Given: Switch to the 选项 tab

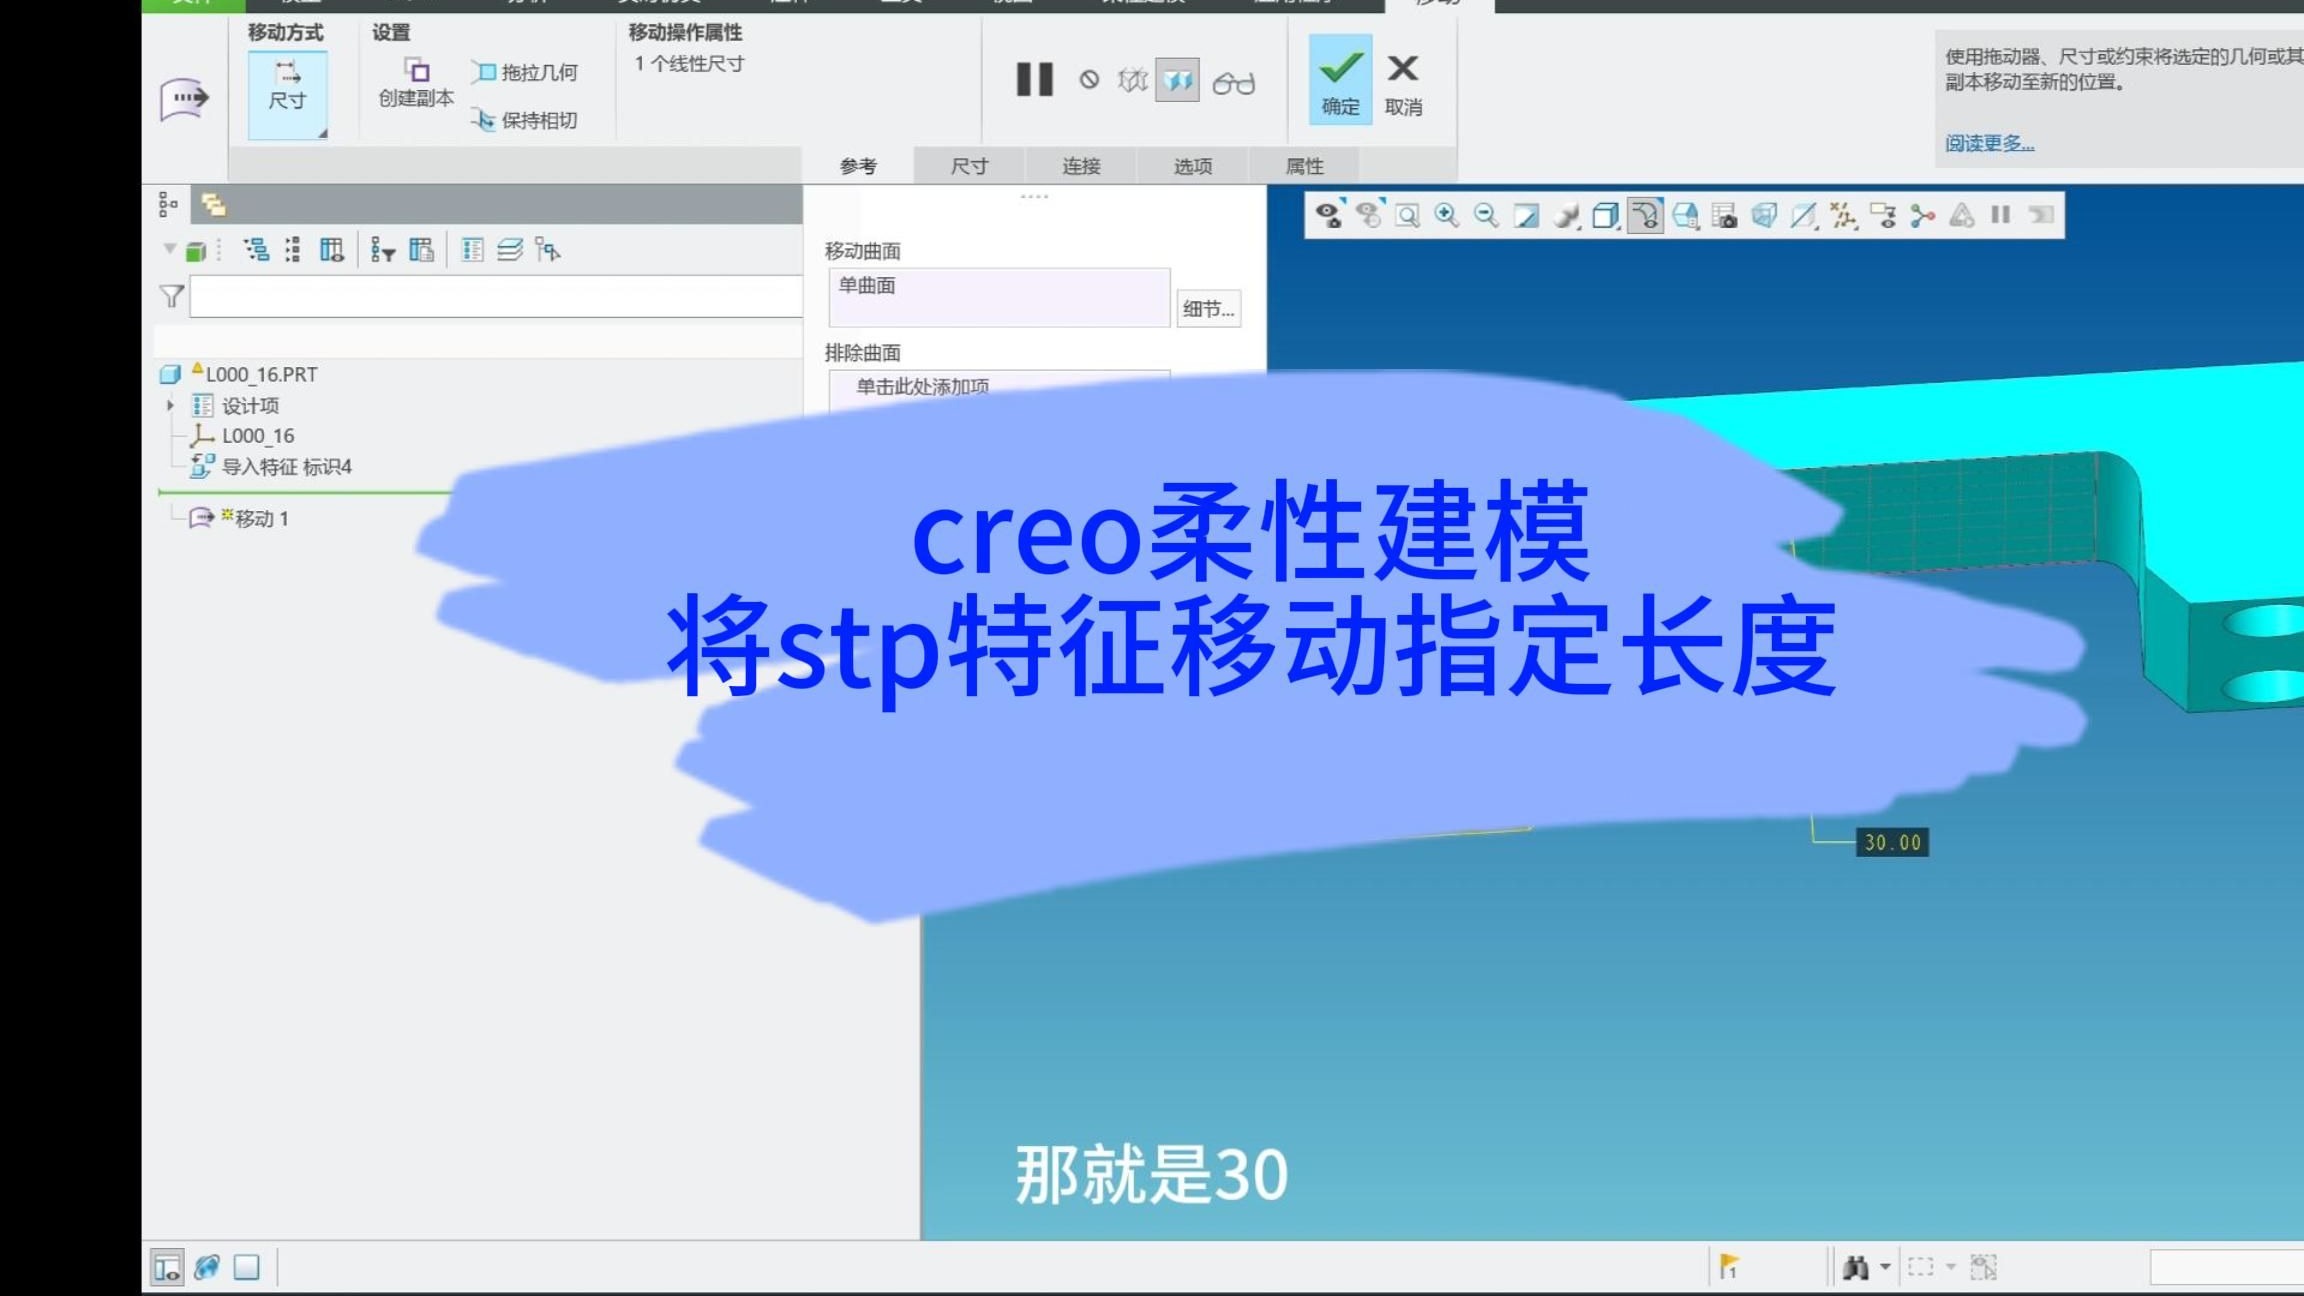Looking at the screenshot, I should [x=1192, y=166].
